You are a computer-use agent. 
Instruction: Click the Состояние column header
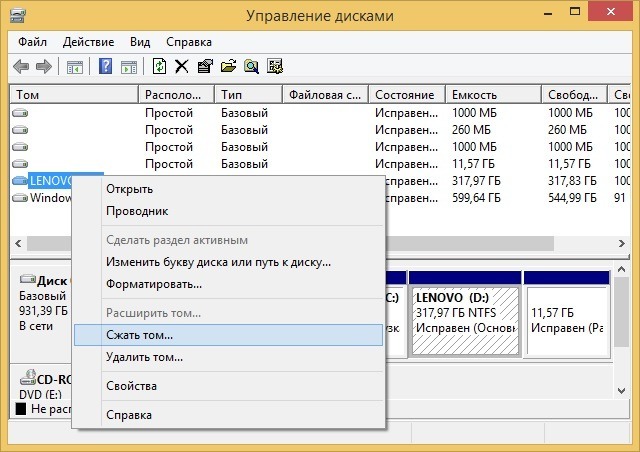pos(404,94)
